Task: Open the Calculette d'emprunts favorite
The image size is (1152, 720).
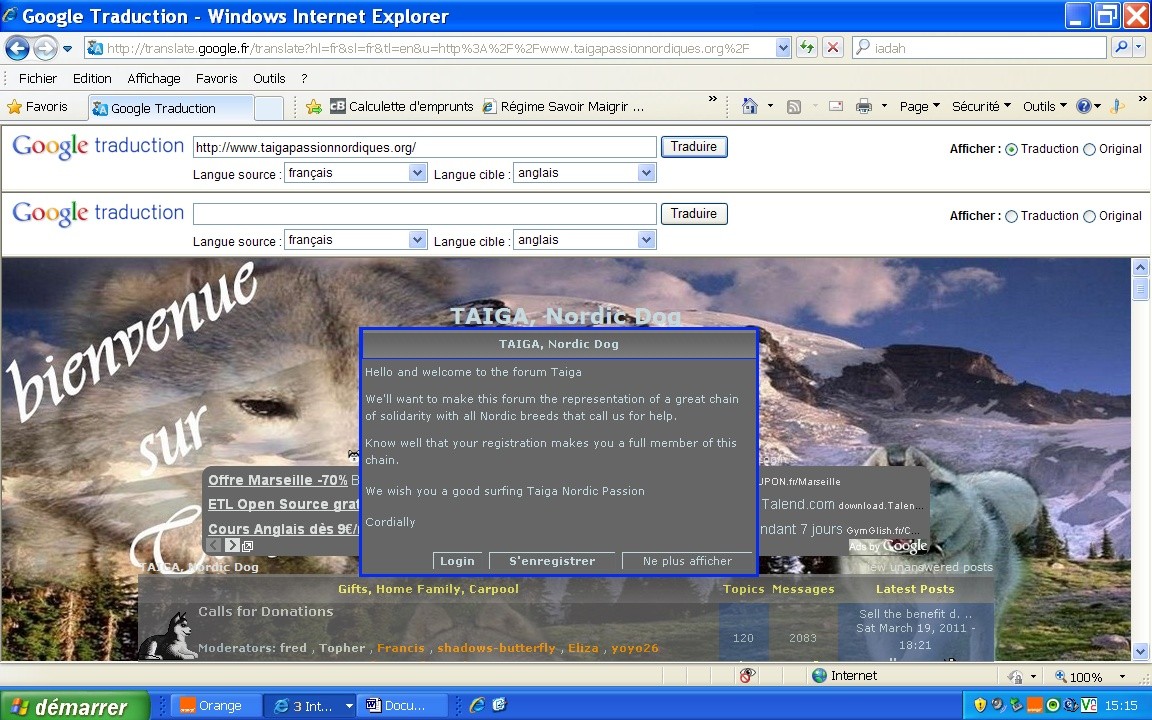Action: click(x=402, y=107)
